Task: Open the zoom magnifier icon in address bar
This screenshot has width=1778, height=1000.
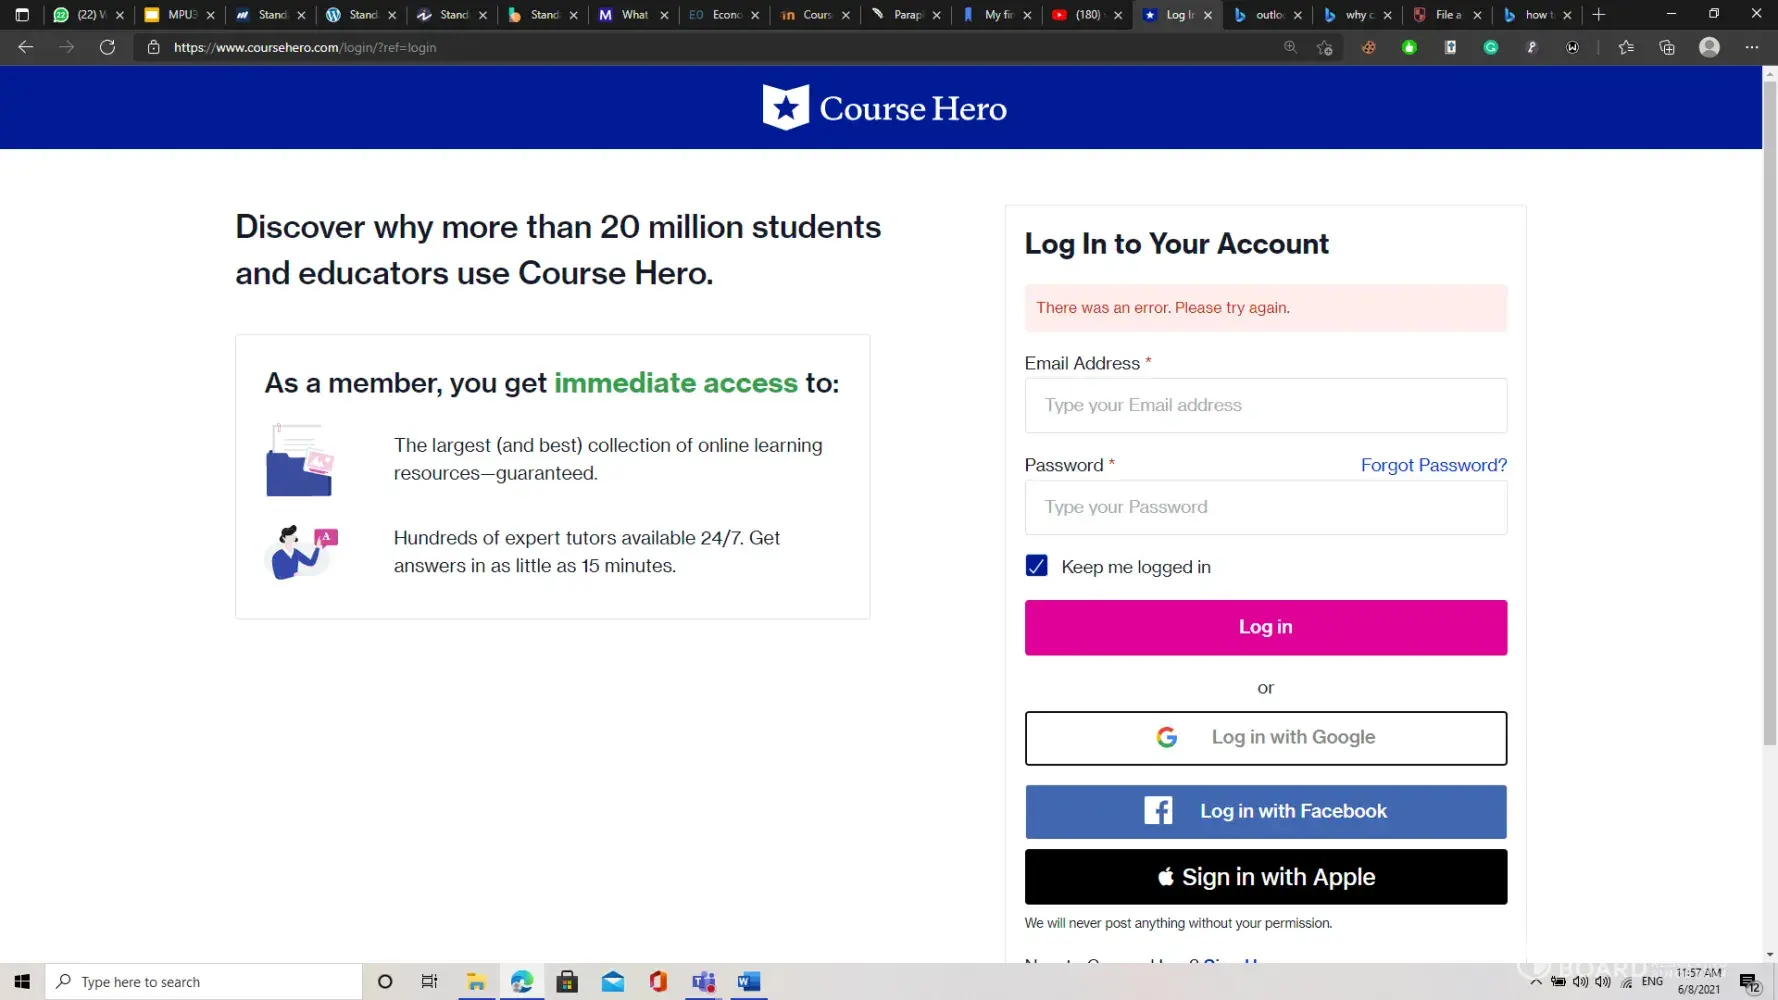Action: (1290, 47)
